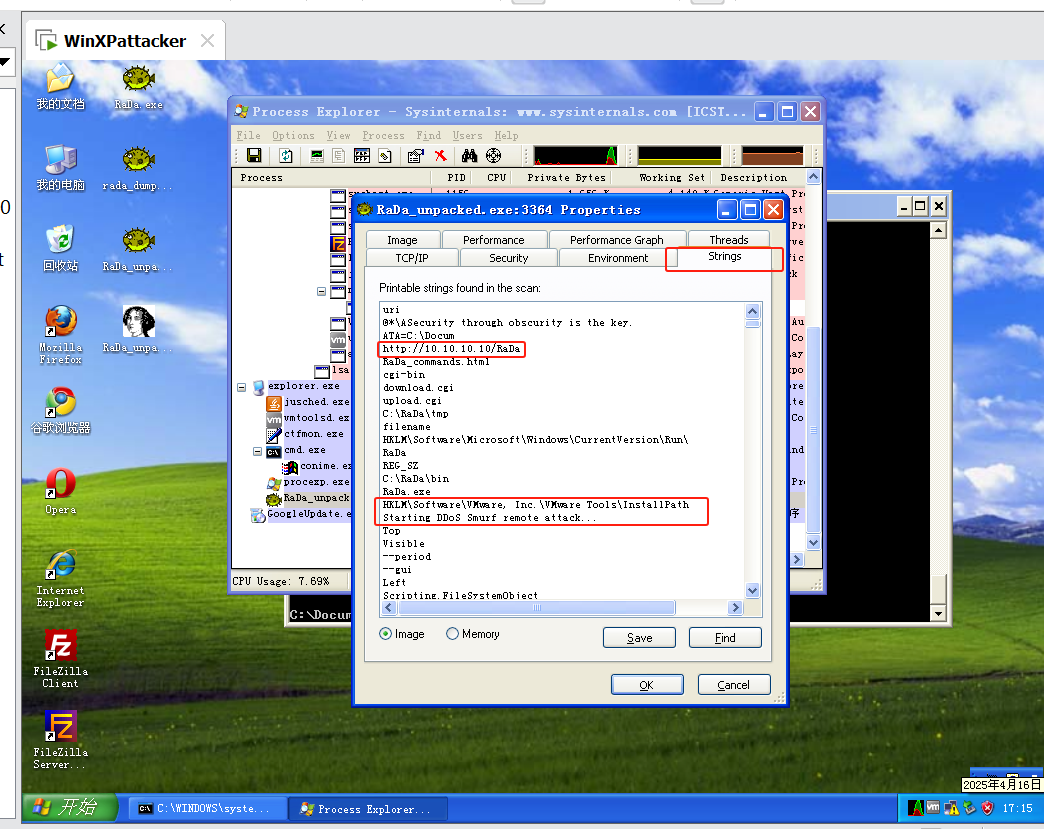Viewport: 1044px width, 829px height.
Task: Select the procexp.exe process row
Action: 309,482
